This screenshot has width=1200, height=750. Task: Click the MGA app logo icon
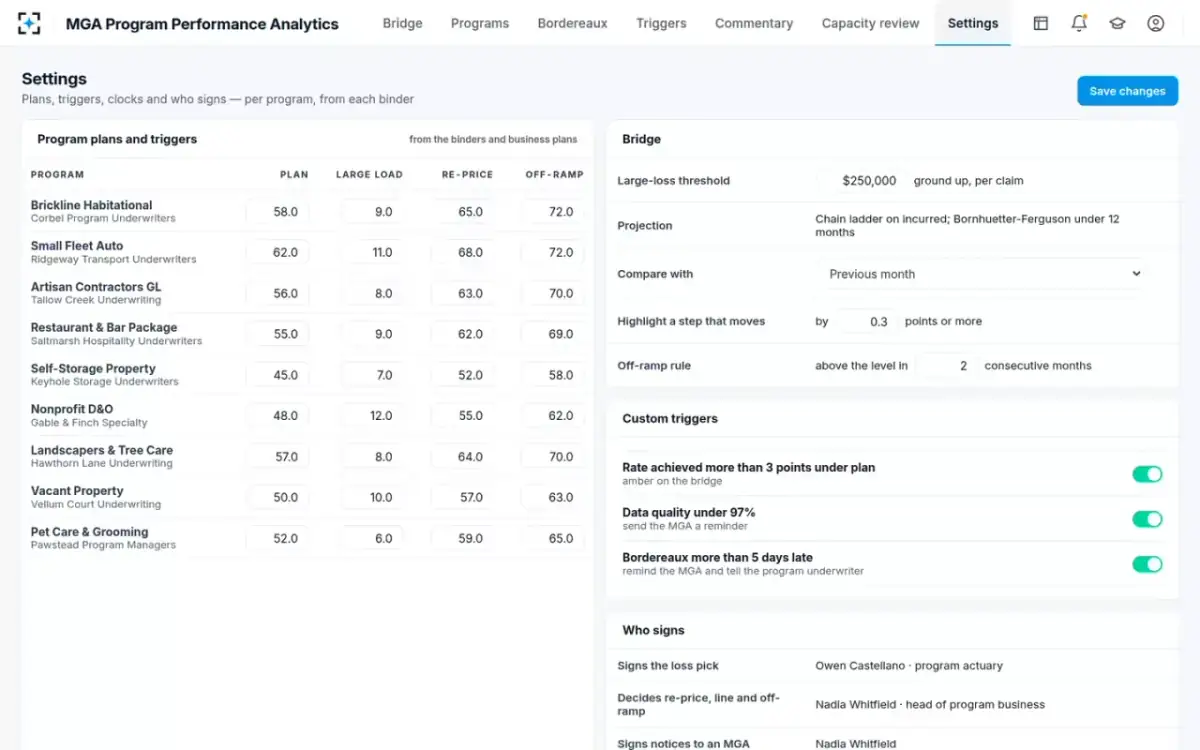31,23
